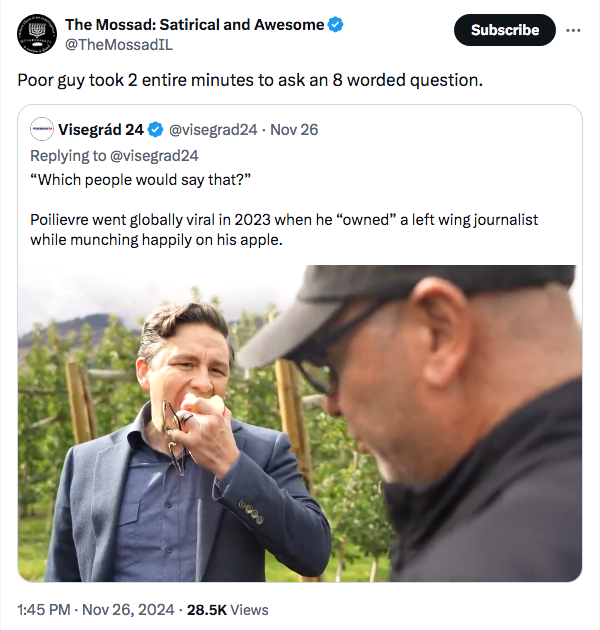Click the Visegrád 24 display name

pos(100,130)
